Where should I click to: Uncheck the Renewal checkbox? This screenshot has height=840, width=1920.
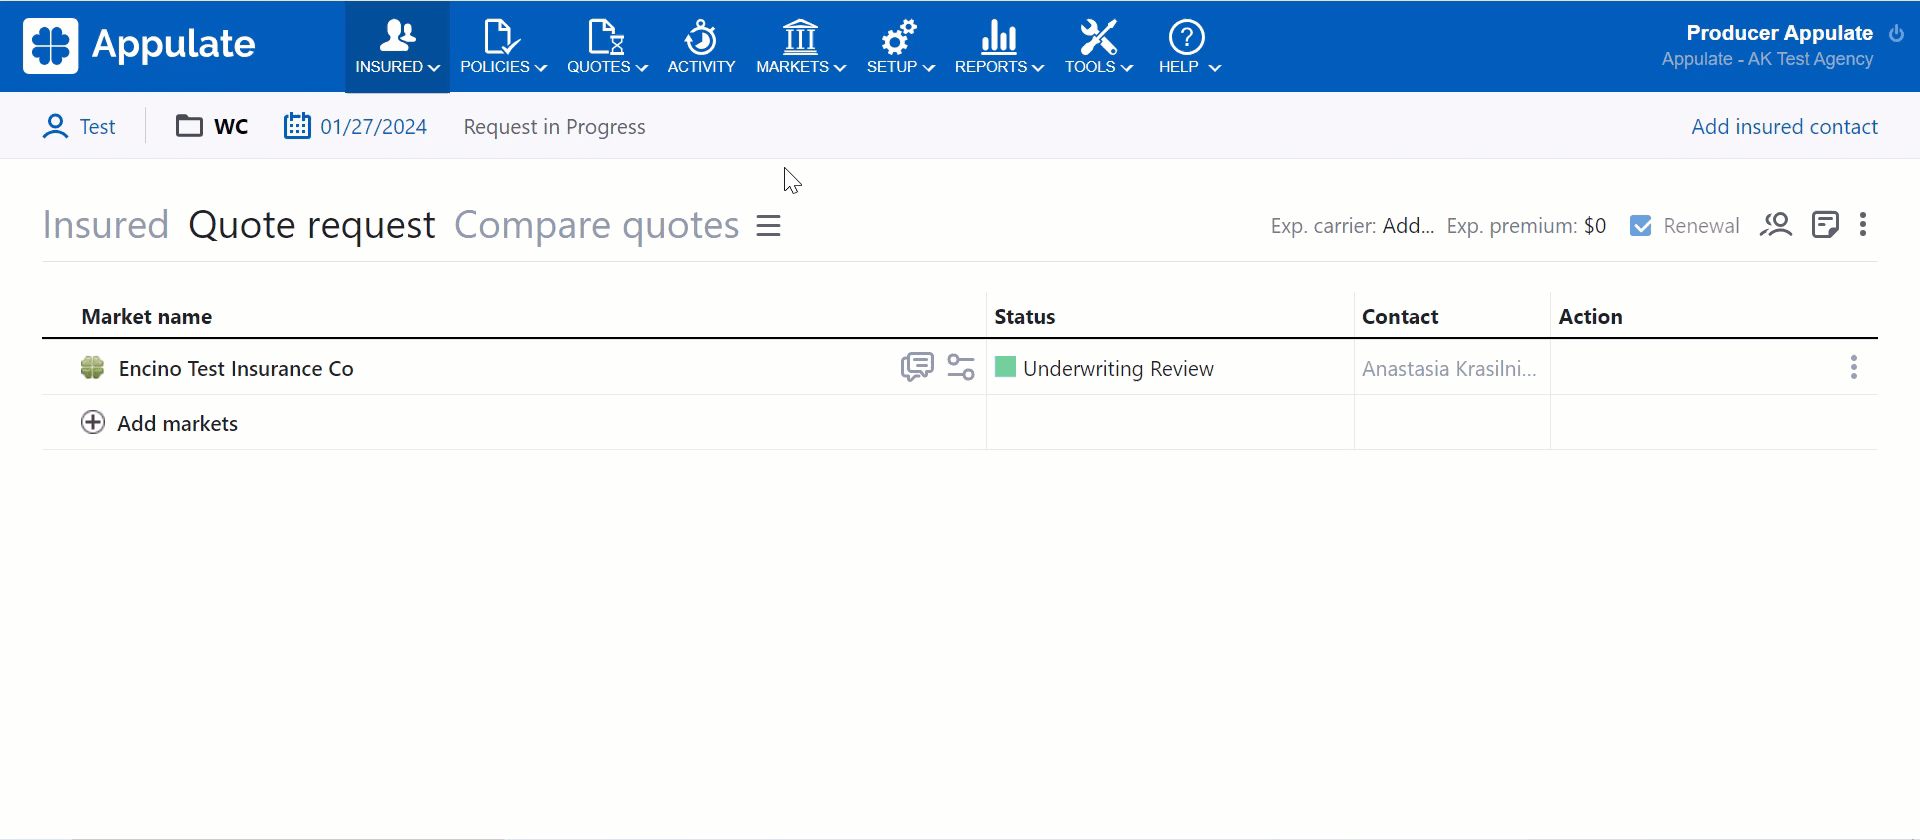(1641, 226)
